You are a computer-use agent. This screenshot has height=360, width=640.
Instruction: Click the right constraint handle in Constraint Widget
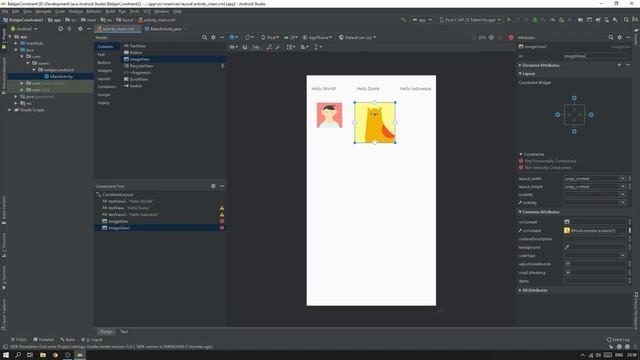coord(591,115)
